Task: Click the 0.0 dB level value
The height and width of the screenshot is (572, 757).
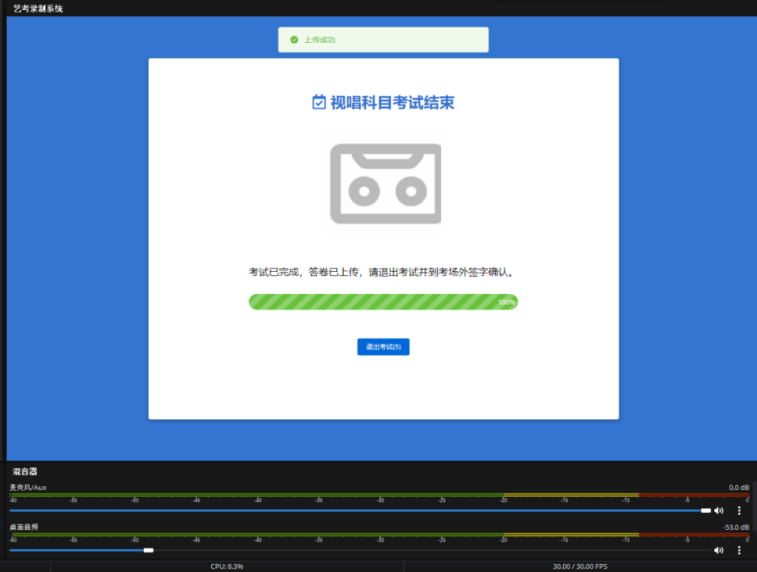Action: [739, 488]
